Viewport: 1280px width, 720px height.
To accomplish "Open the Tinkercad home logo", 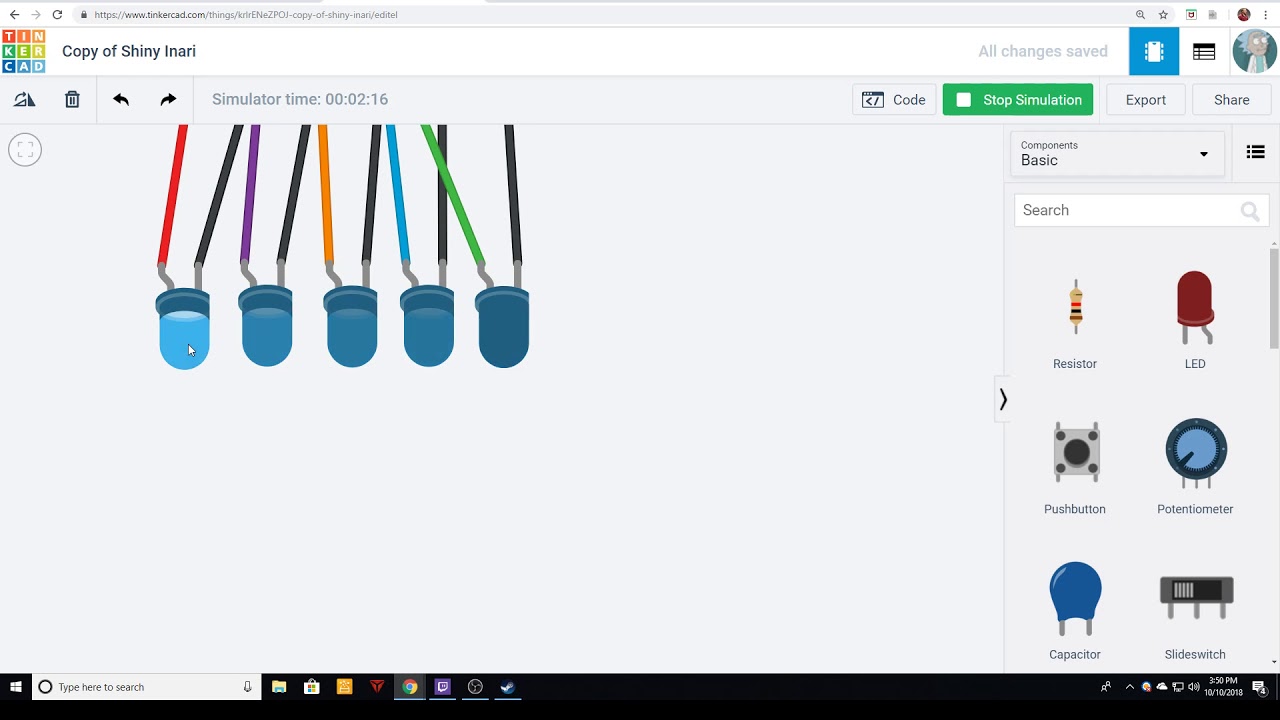I will [23, 51].
